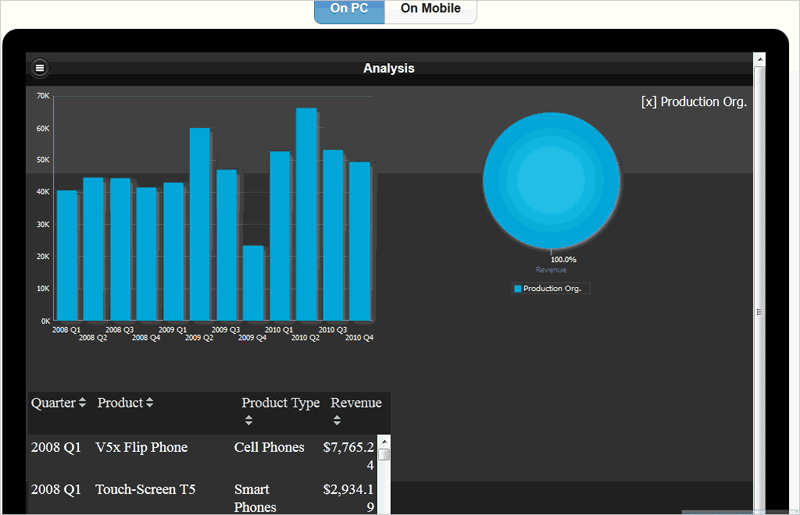Image resolution: width=800 pixels, height=515 pixels.
Task: Click the Product Type column header text
Action: point(281,403)
